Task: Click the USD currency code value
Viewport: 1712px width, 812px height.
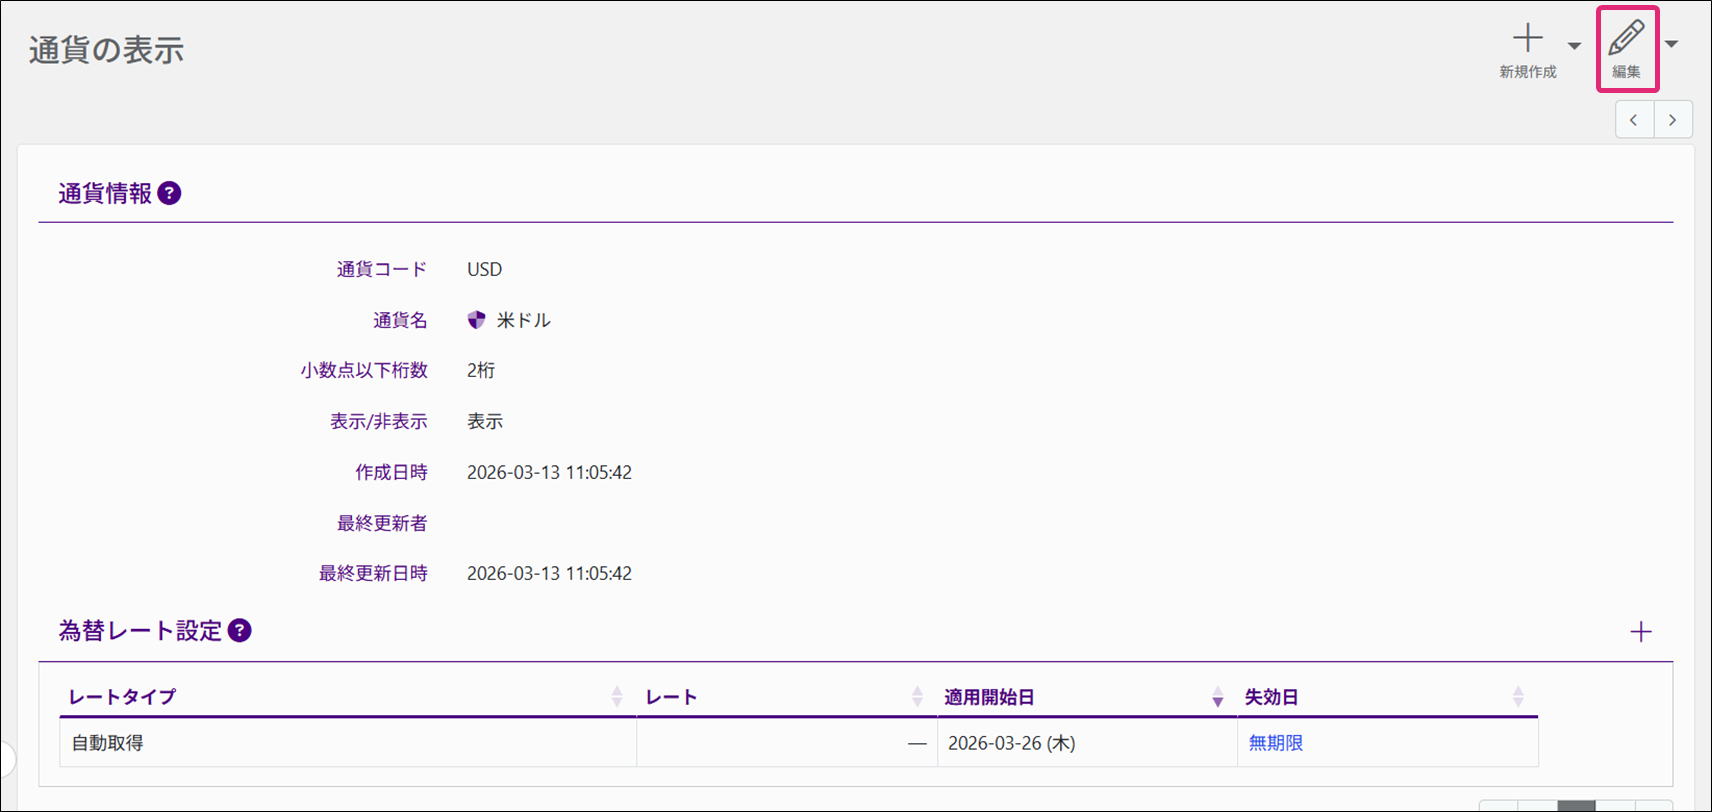Action: click(484, 269)
